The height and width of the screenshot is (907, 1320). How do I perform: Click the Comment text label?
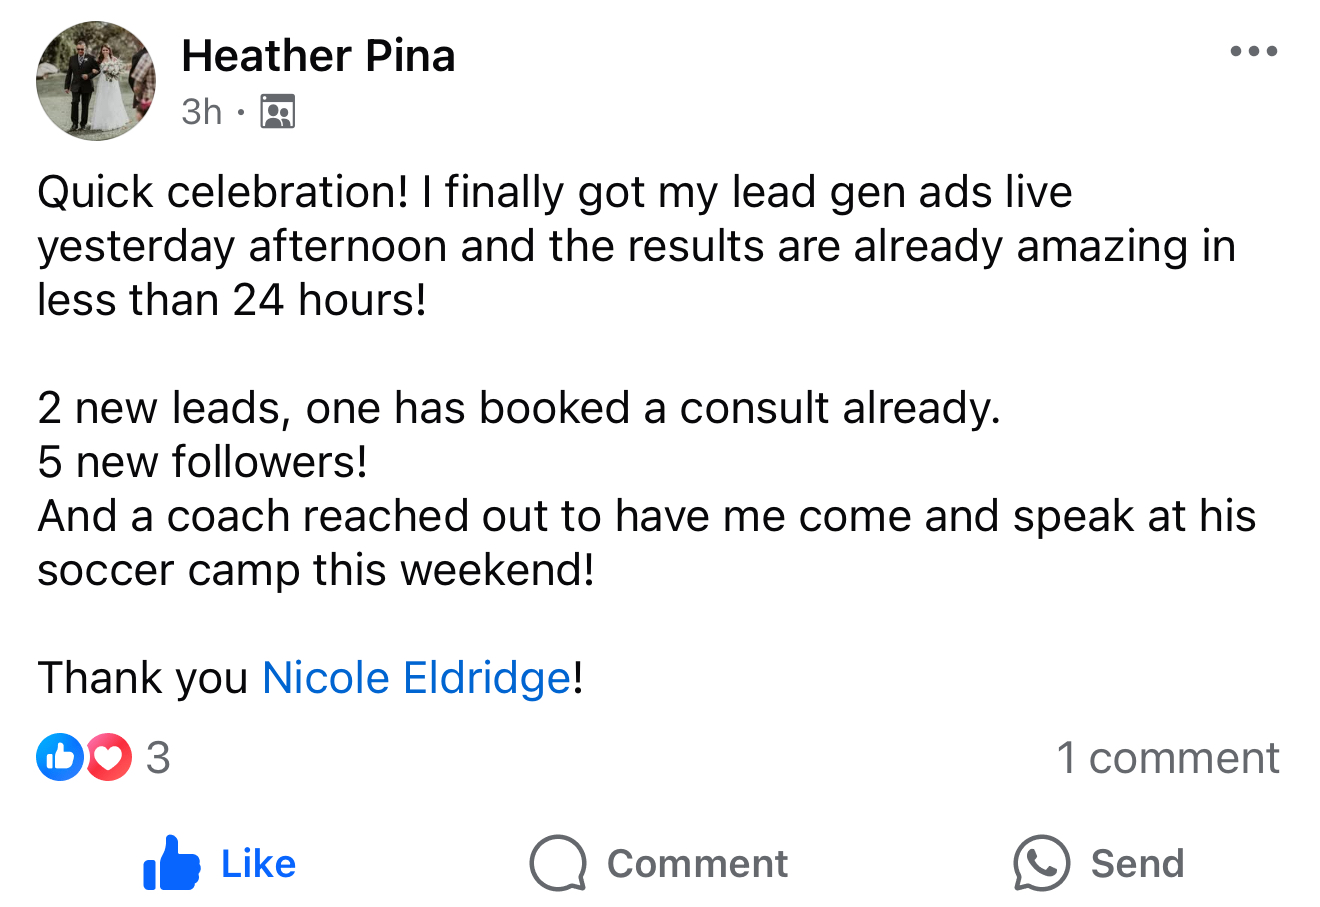click(697, 864)
